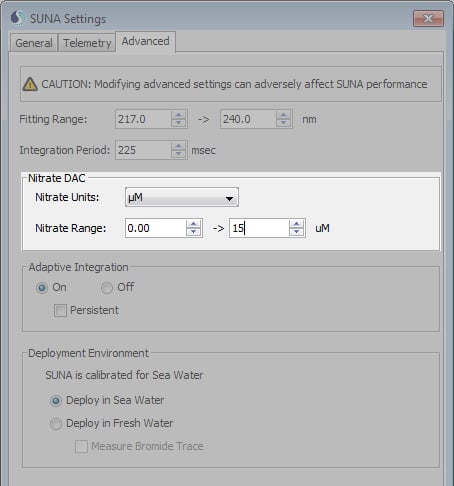This screenshot has width=454, height=486.
Task: Switch to the General tab
Action: click(34, 43)
